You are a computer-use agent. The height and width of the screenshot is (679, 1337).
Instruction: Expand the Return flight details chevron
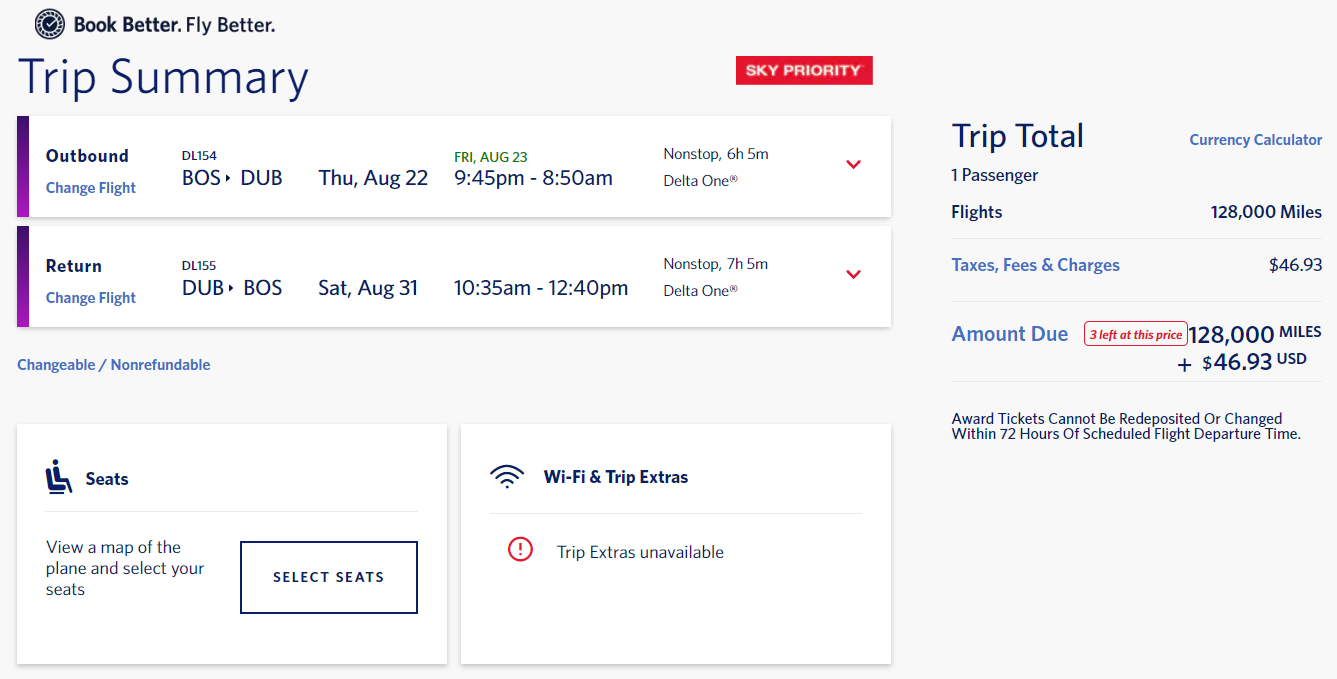pyautogui.click(x=853, y=275)
